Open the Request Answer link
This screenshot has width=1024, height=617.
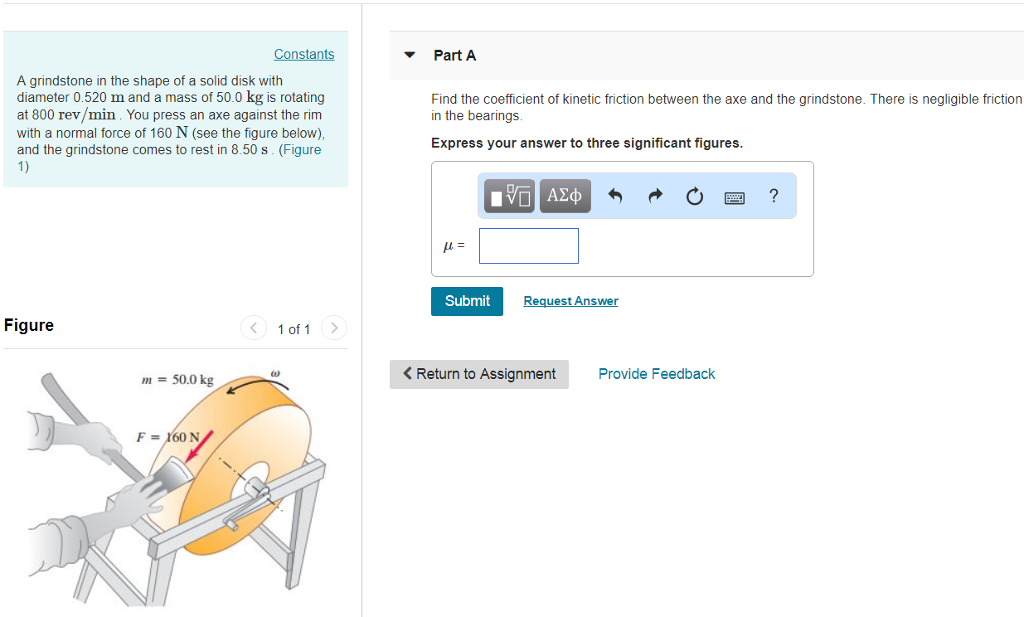(x=570, y=300)
